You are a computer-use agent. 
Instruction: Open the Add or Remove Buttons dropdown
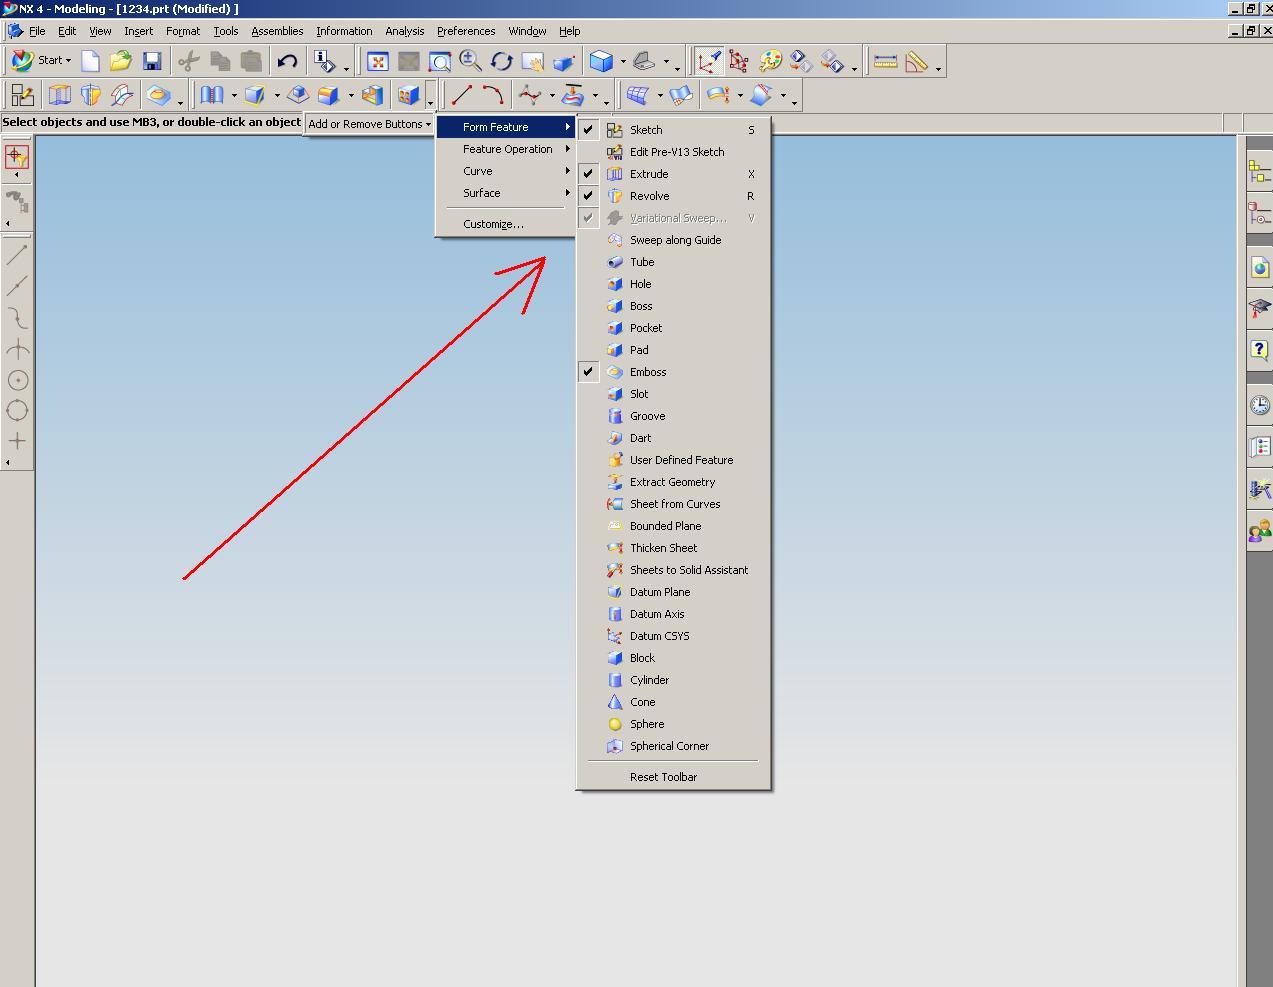click(x=369, y=124)
